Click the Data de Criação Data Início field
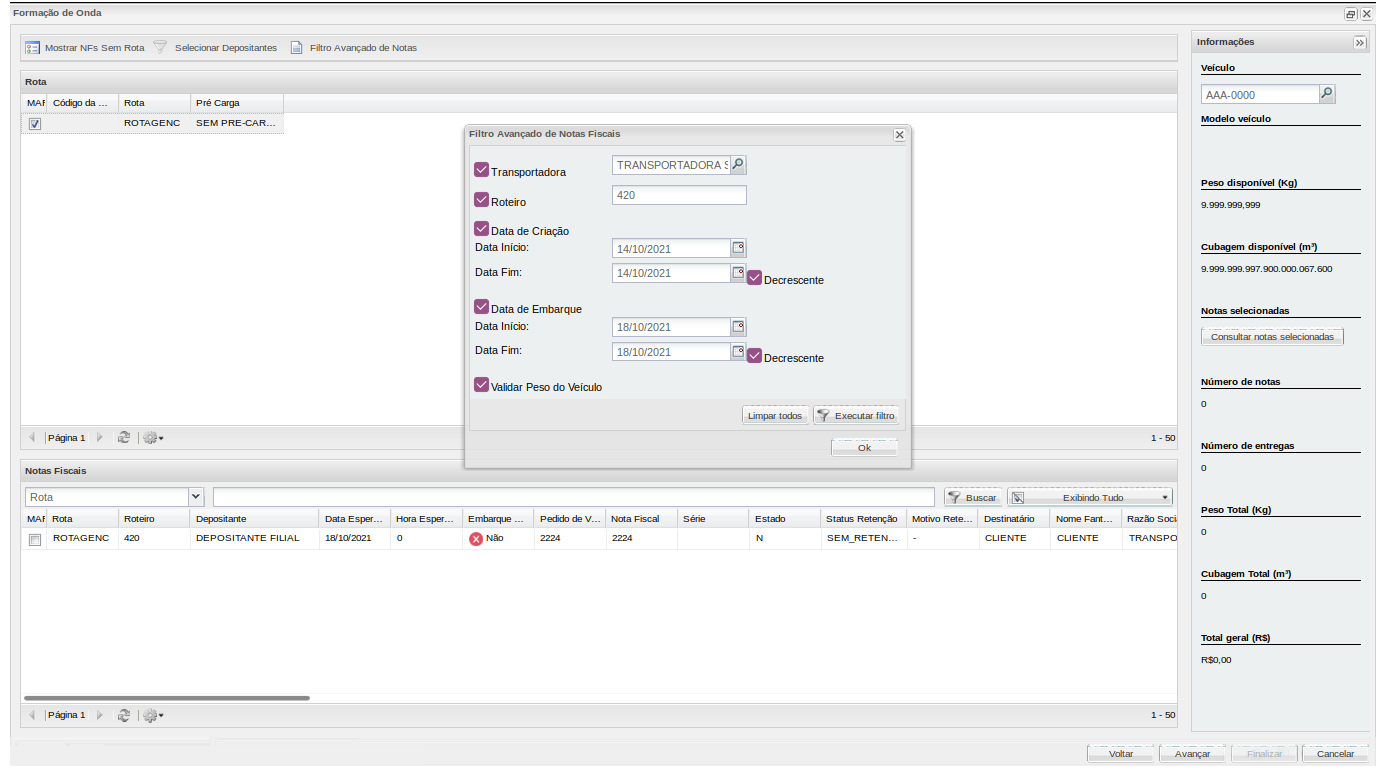 (671, 248)
